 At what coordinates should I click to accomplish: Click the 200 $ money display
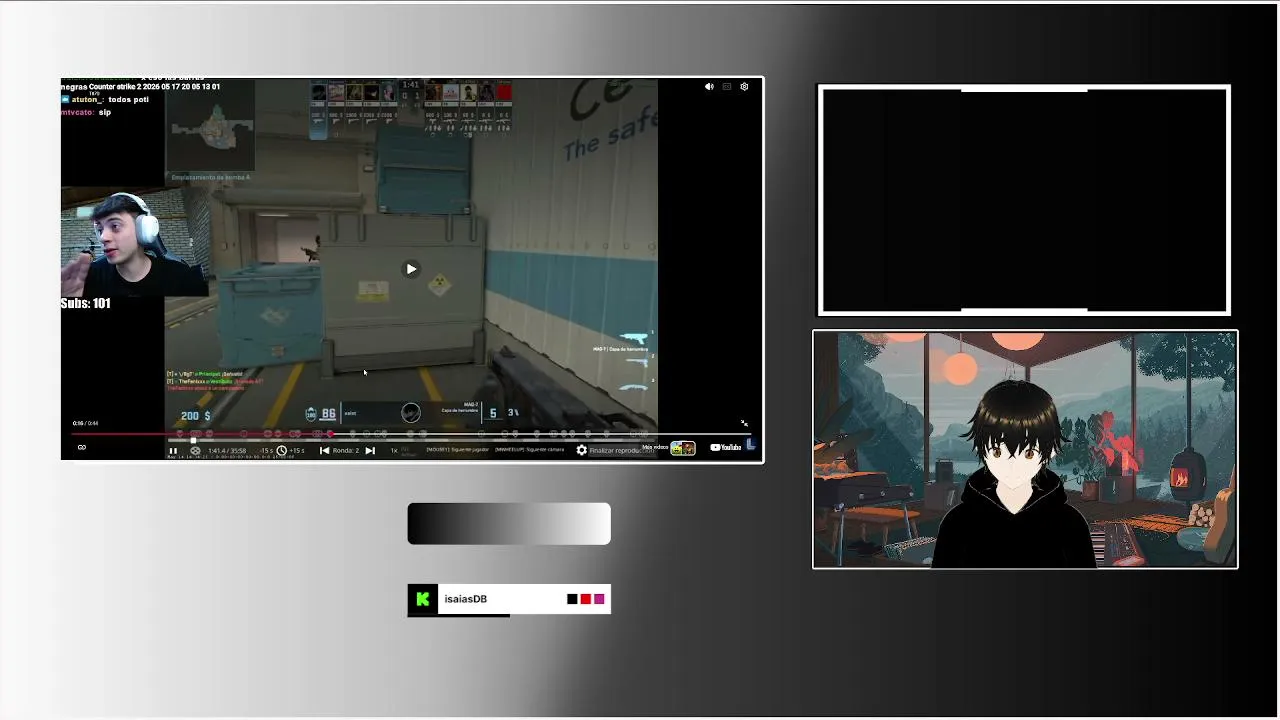click(195, 415)
